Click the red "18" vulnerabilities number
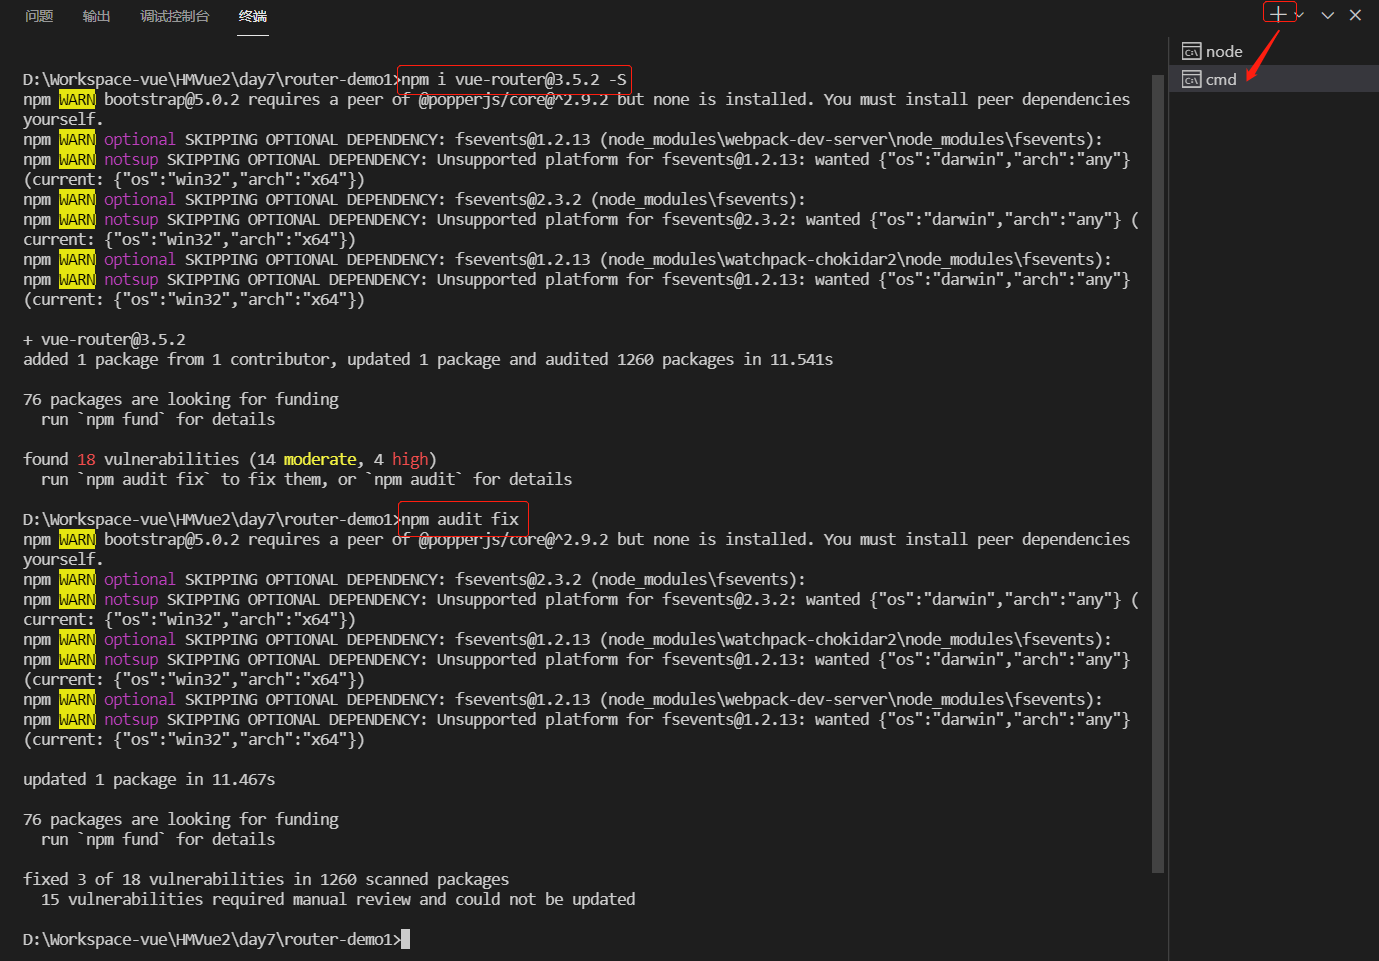The image size is (1379, 961). tap(85, 459)
